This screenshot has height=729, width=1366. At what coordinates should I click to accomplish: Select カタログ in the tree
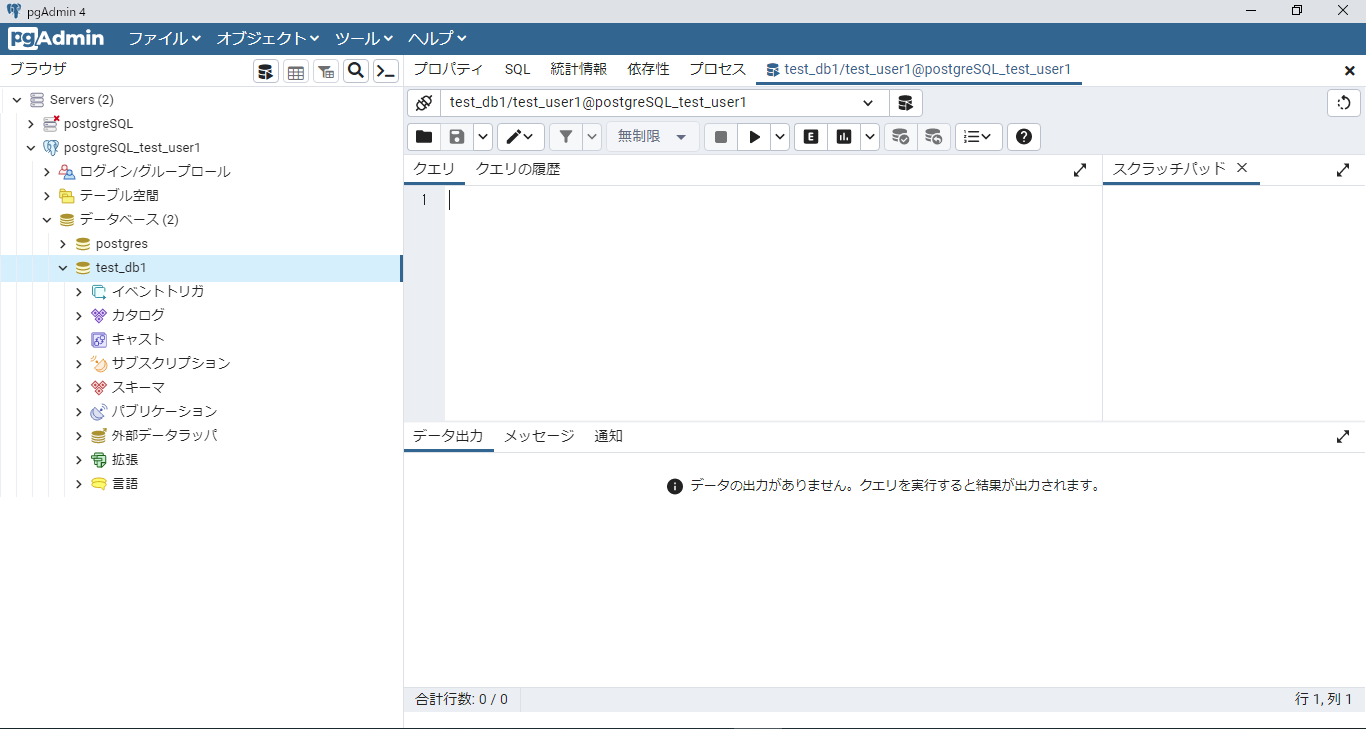(138, 316)
